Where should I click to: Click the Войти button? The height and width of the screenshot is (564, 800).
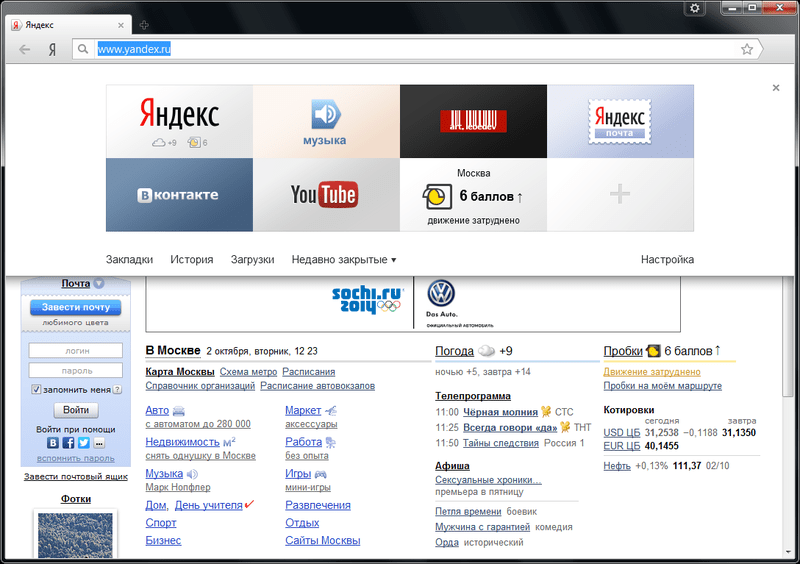76,410
